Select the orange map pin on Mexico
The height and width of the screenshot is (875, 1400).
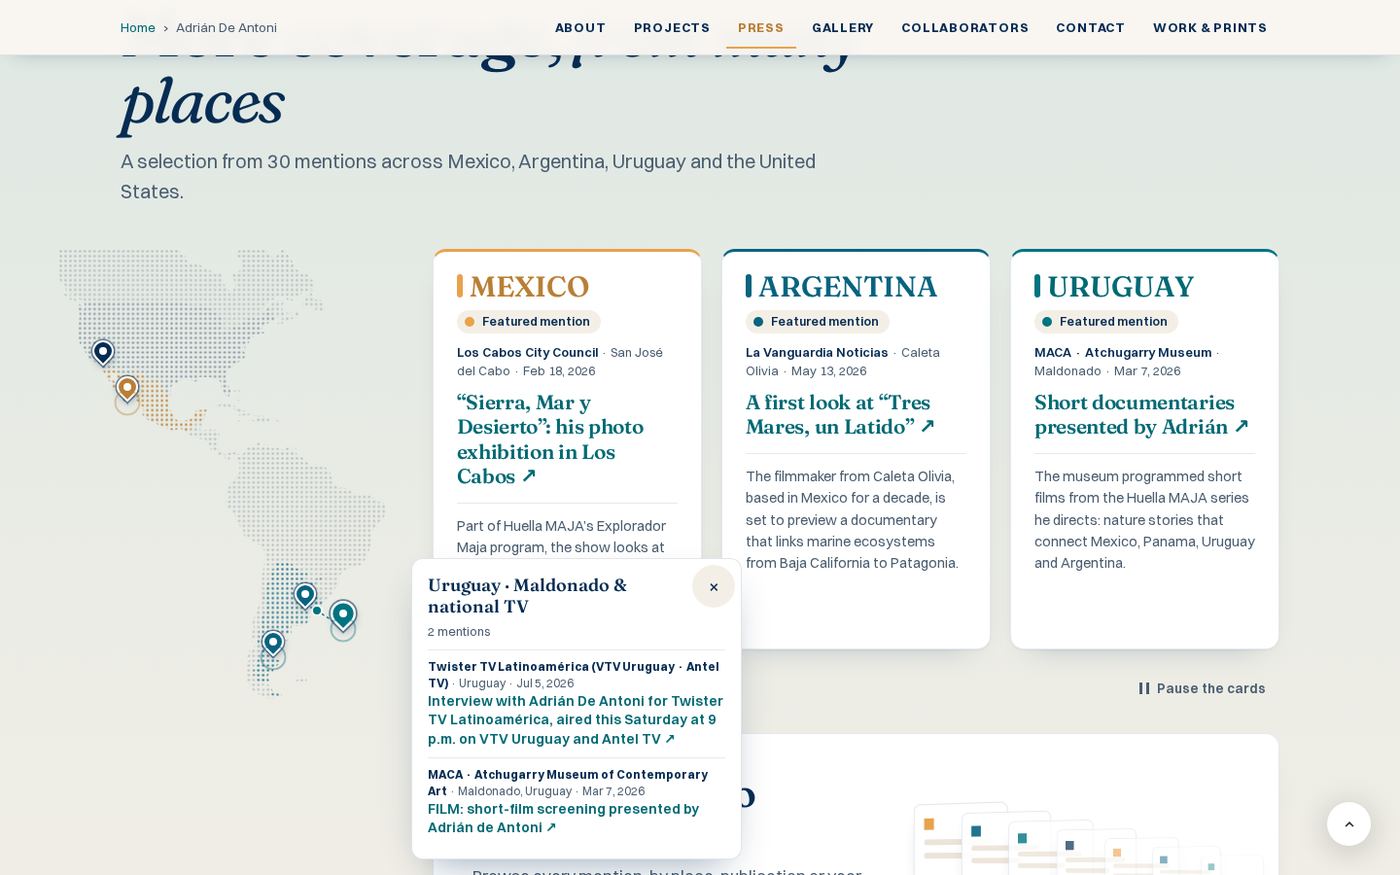(x=127, y=388)
